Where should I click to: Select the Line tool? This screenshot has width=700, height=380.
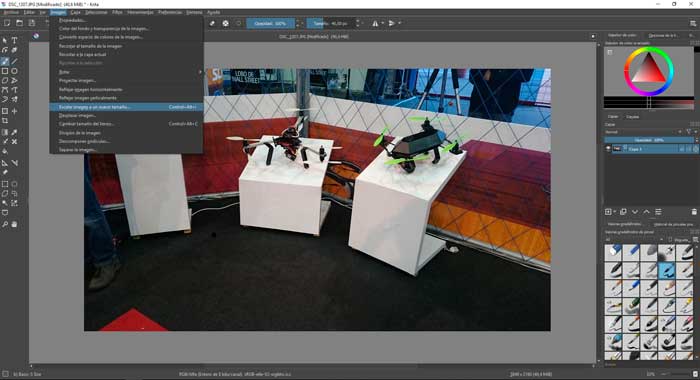[14, 61]
